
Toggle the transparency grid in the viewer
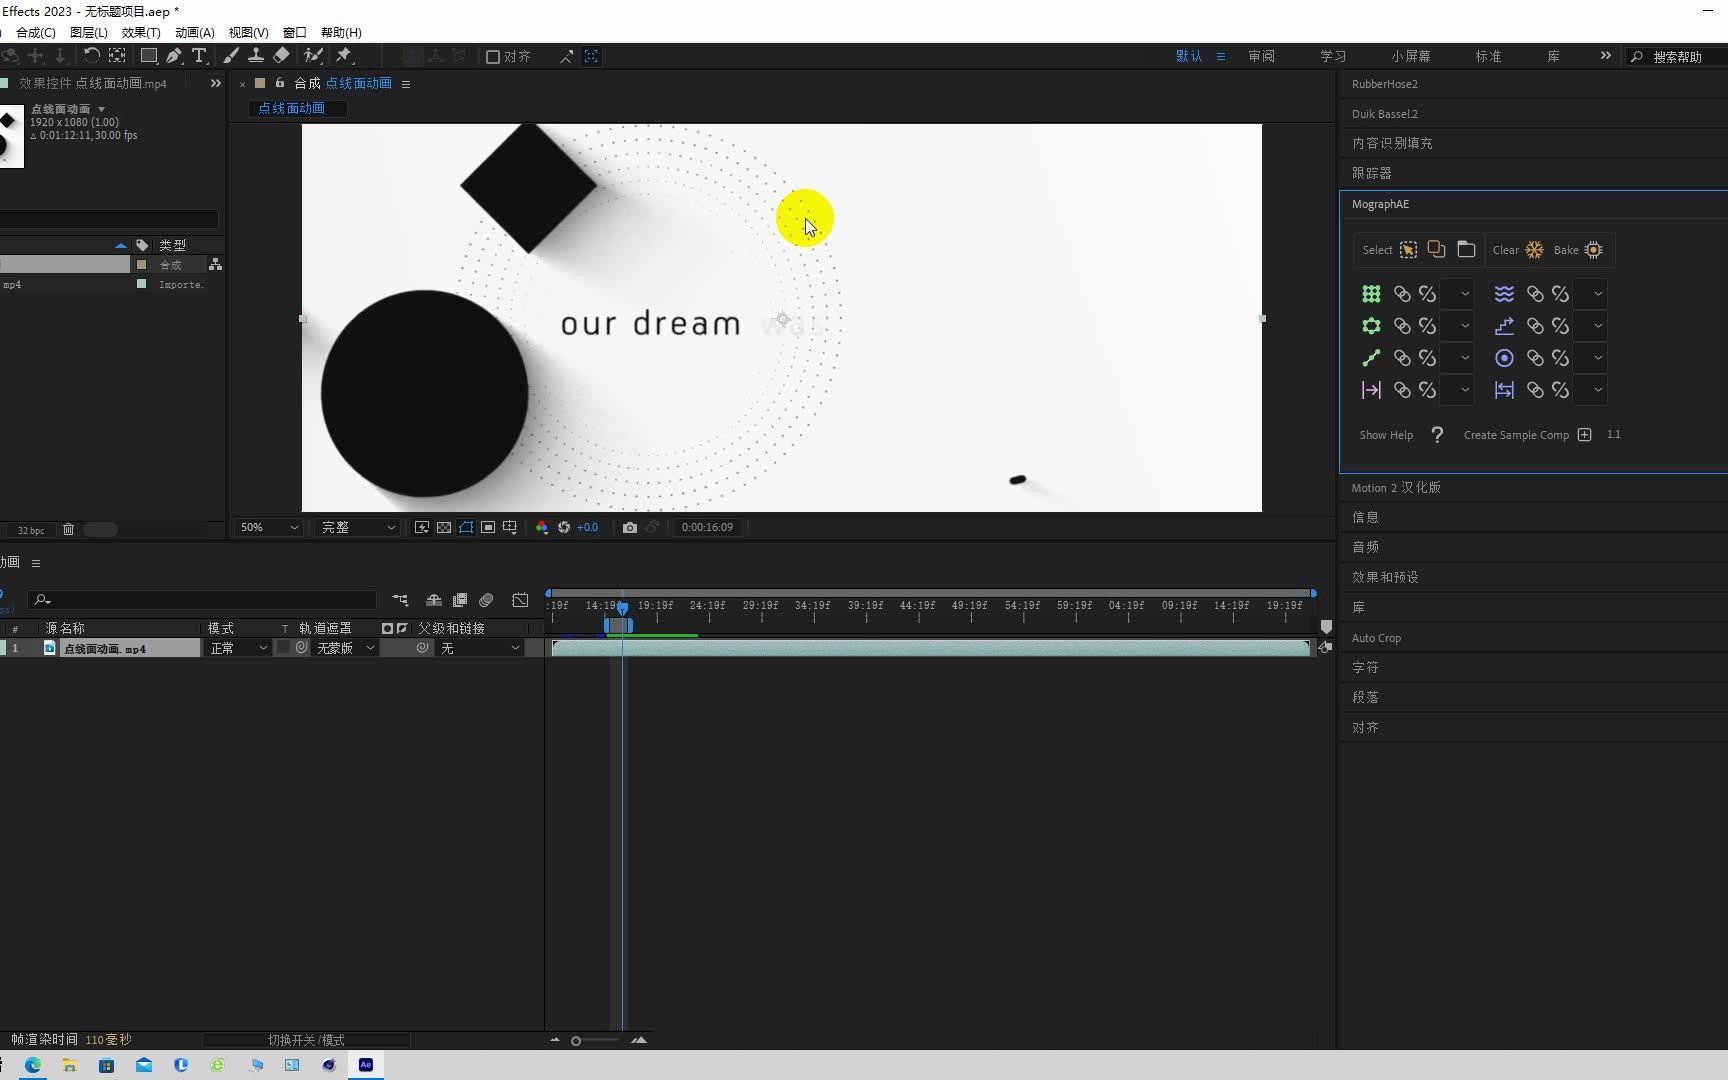point(444,528)
